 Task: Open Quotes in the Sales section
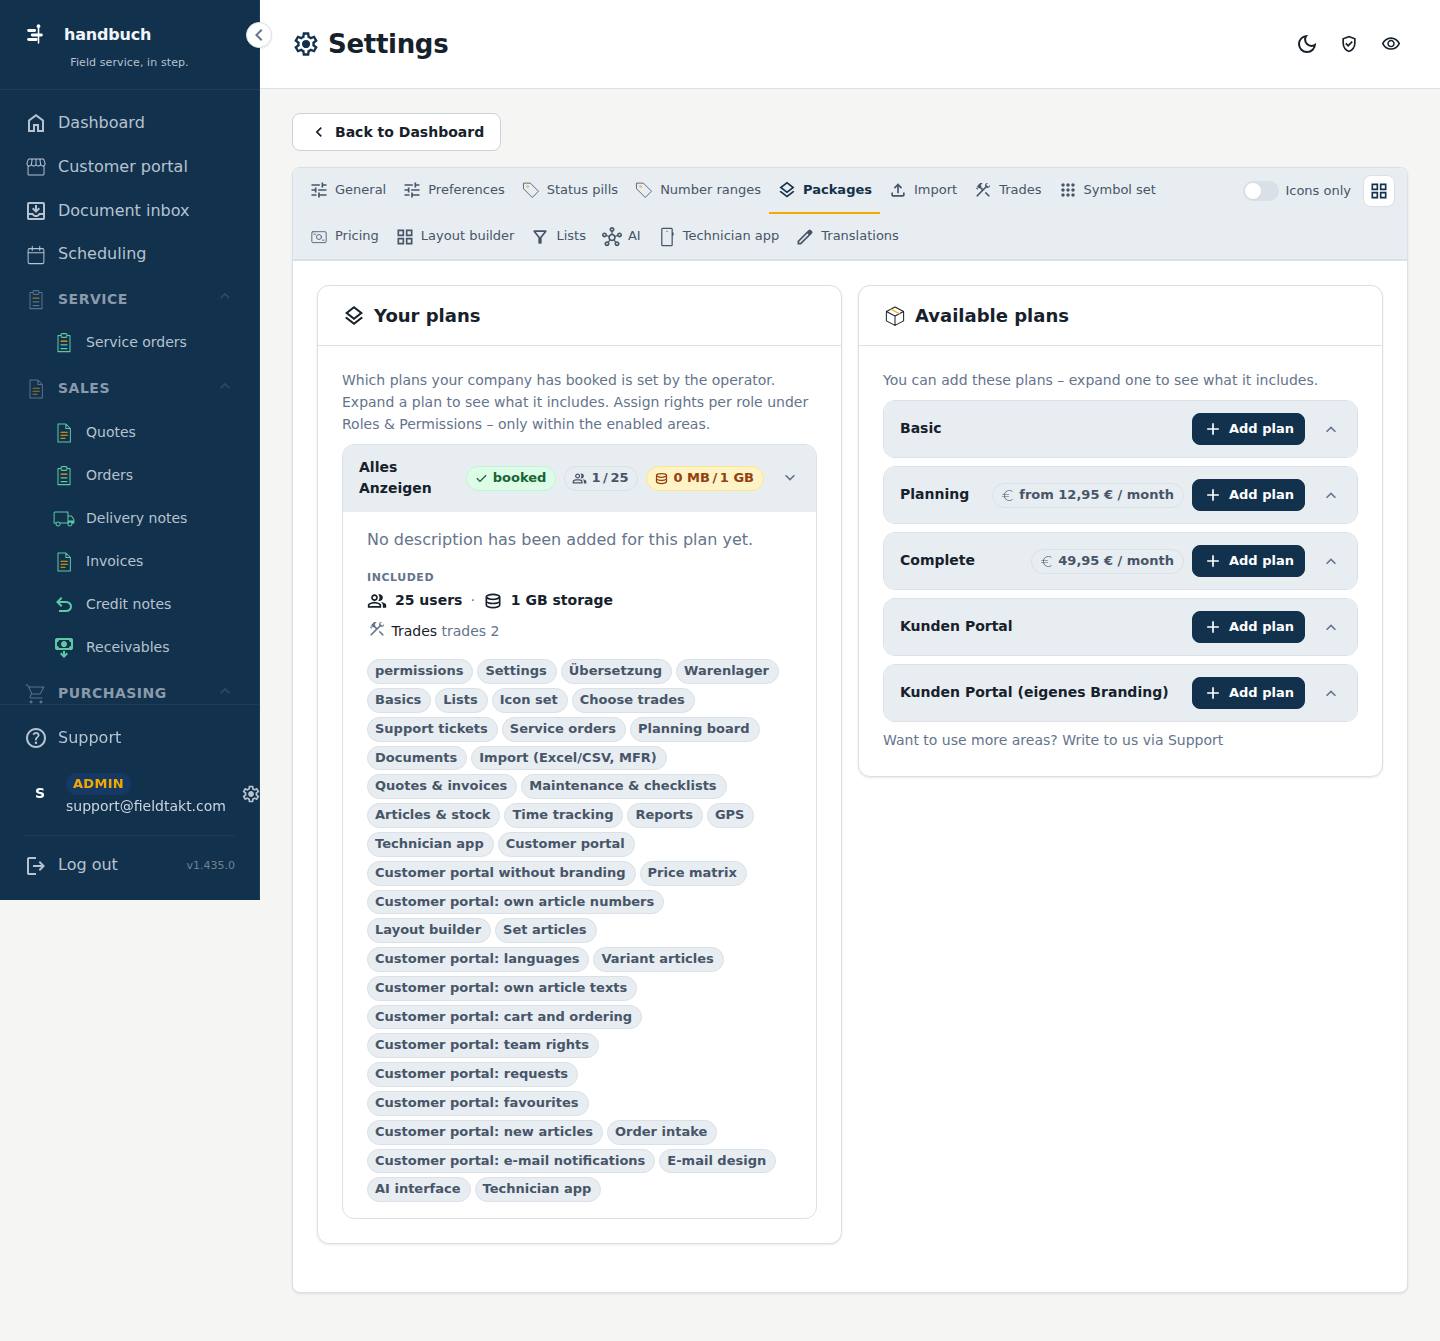tap(144, 432)
